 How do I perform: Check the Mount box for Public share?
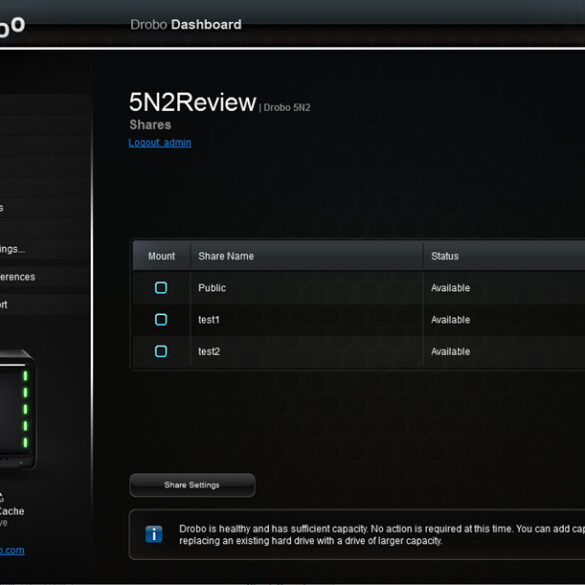(161, 288)
